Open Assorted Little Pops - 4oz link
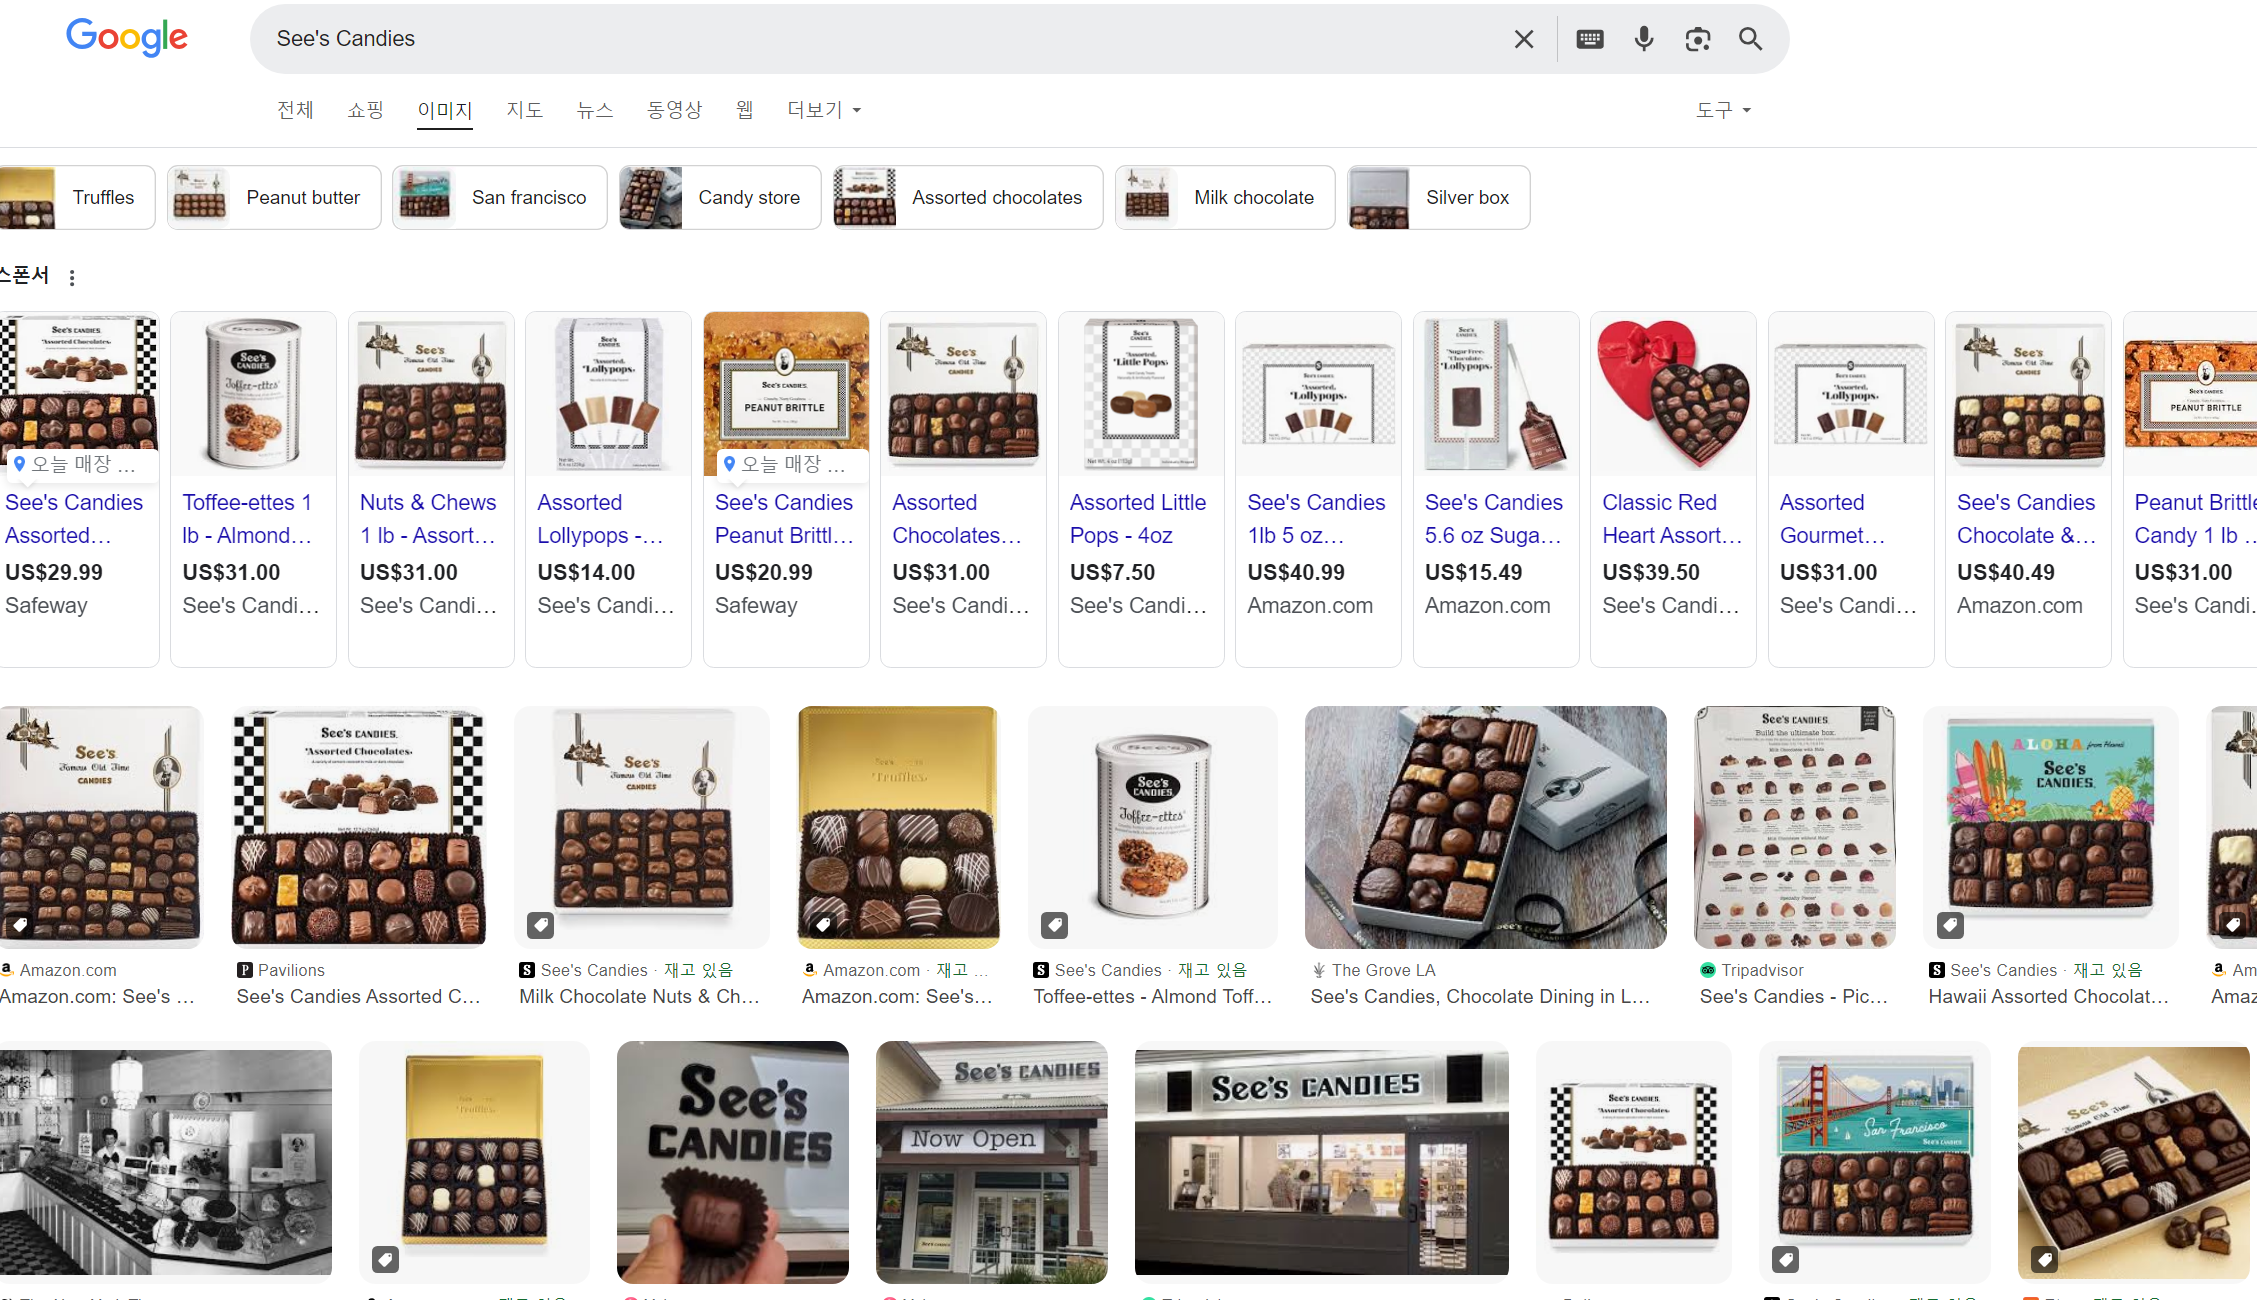 (x=1138, y=519)
